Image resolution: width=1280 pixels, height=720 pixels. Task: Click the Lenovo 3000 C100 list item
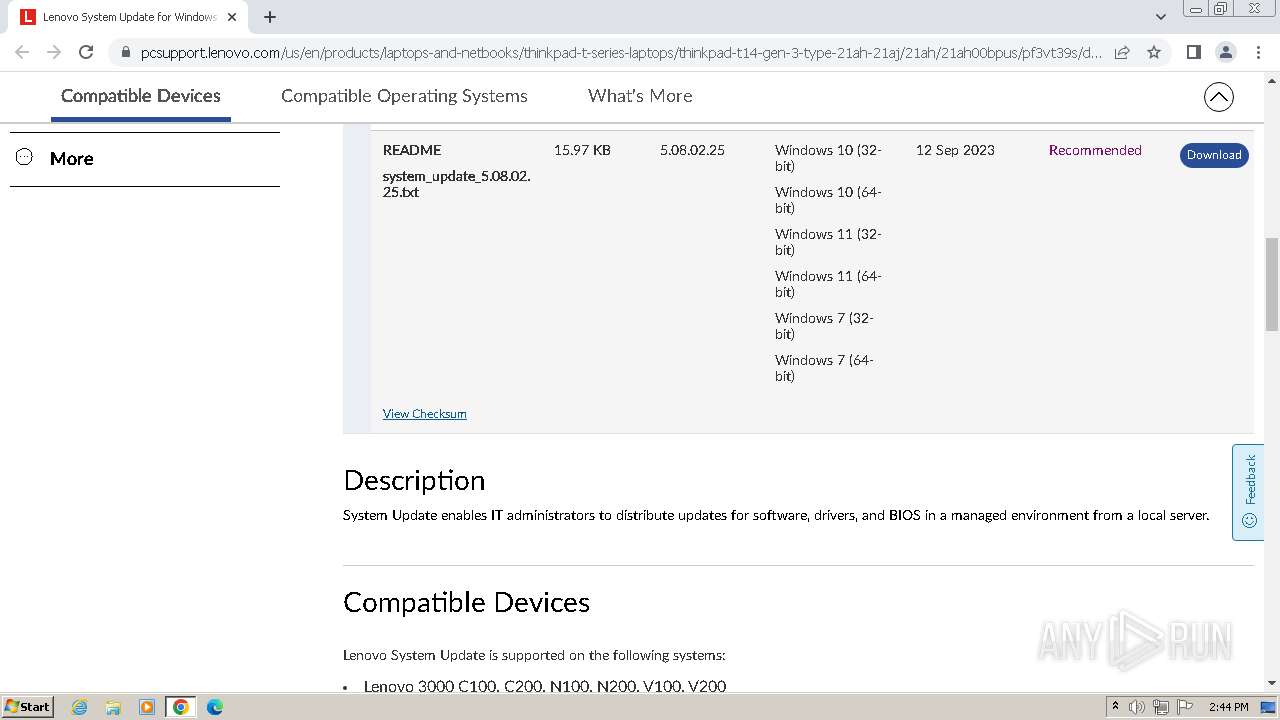pos(545,686)
